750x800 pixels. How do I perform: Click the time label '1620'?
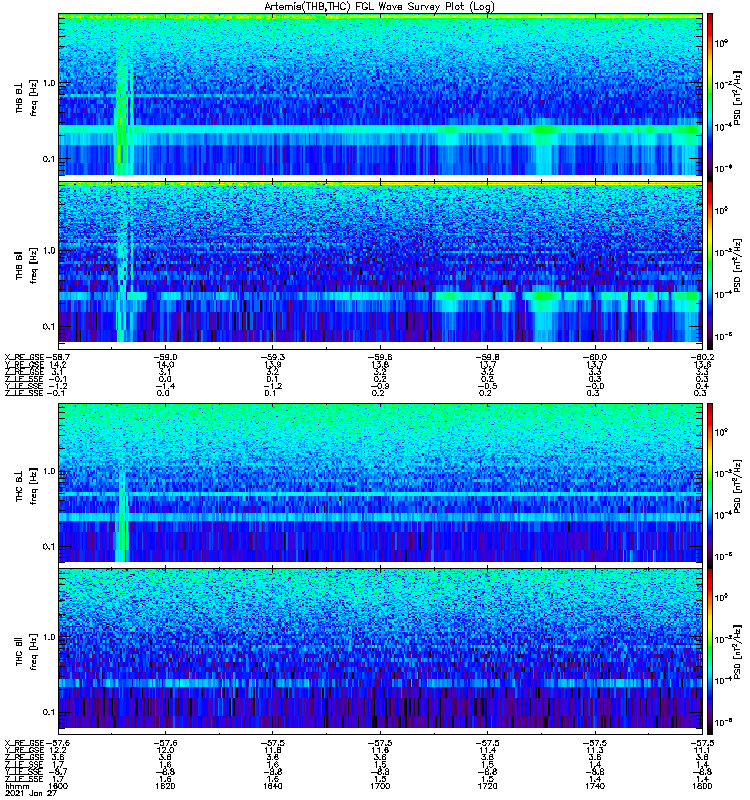(165, 786)
